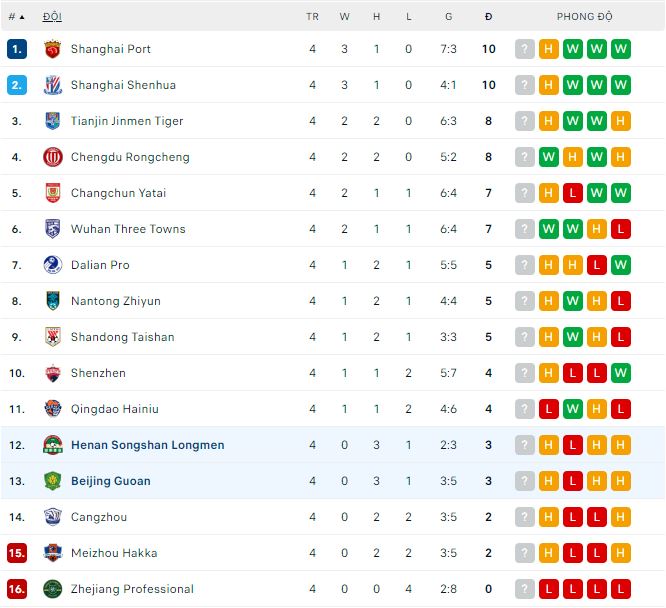Click the red rank 16 position badge
The image size is (666, 608).
(x=17, y=589)
